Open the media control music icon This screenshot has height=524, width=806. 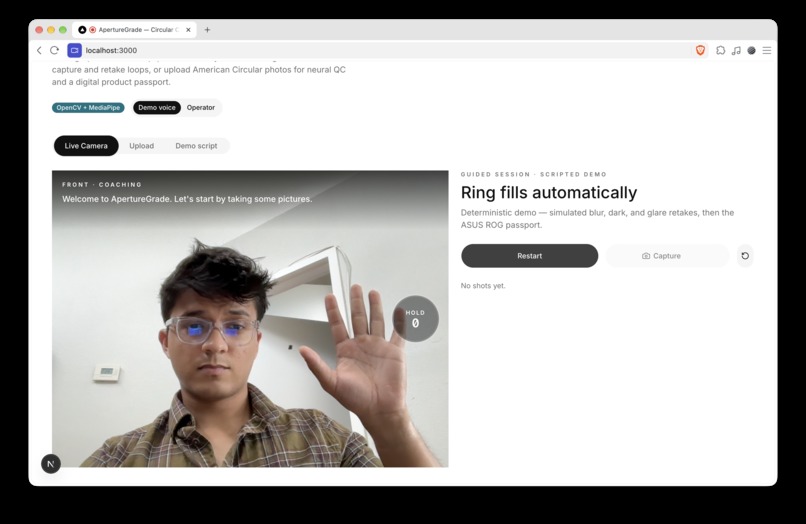[736, 50]
